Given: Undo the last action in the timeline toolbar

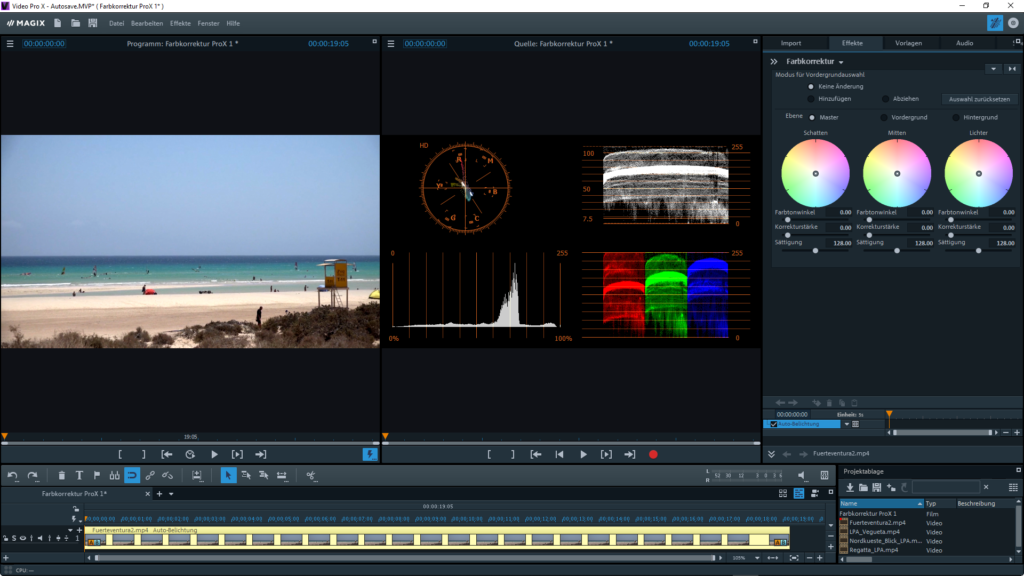Looking at the screenshot, I should pos(12,475).
